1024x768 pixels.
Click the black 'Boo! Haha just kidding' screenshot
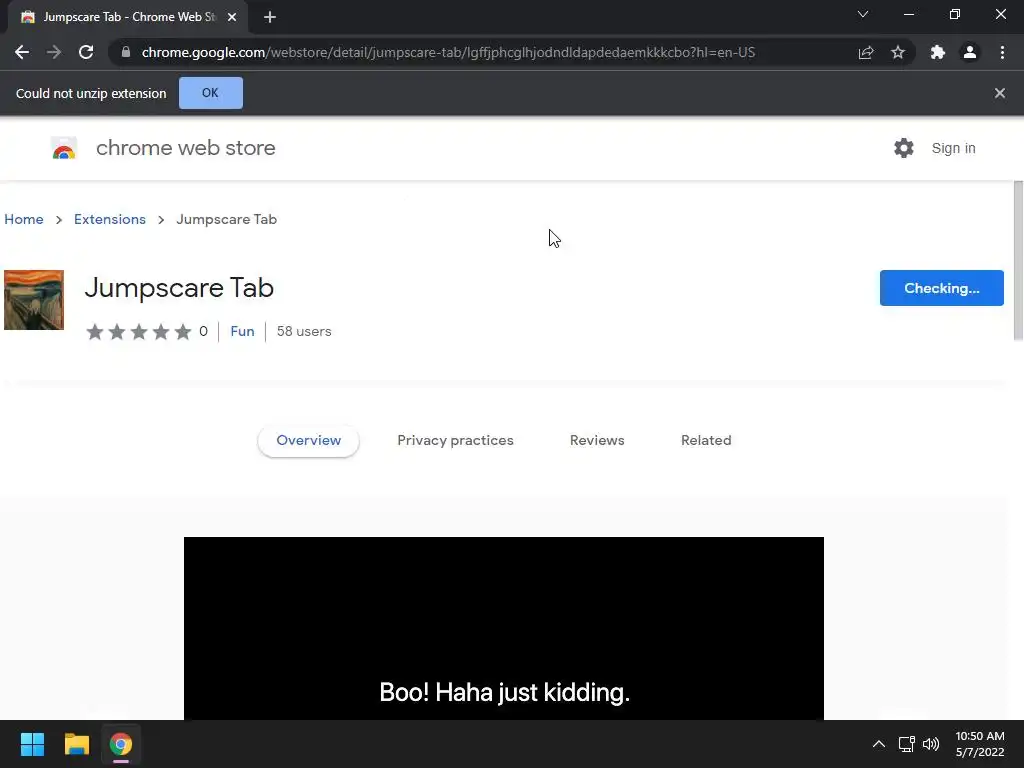(504, 628)
